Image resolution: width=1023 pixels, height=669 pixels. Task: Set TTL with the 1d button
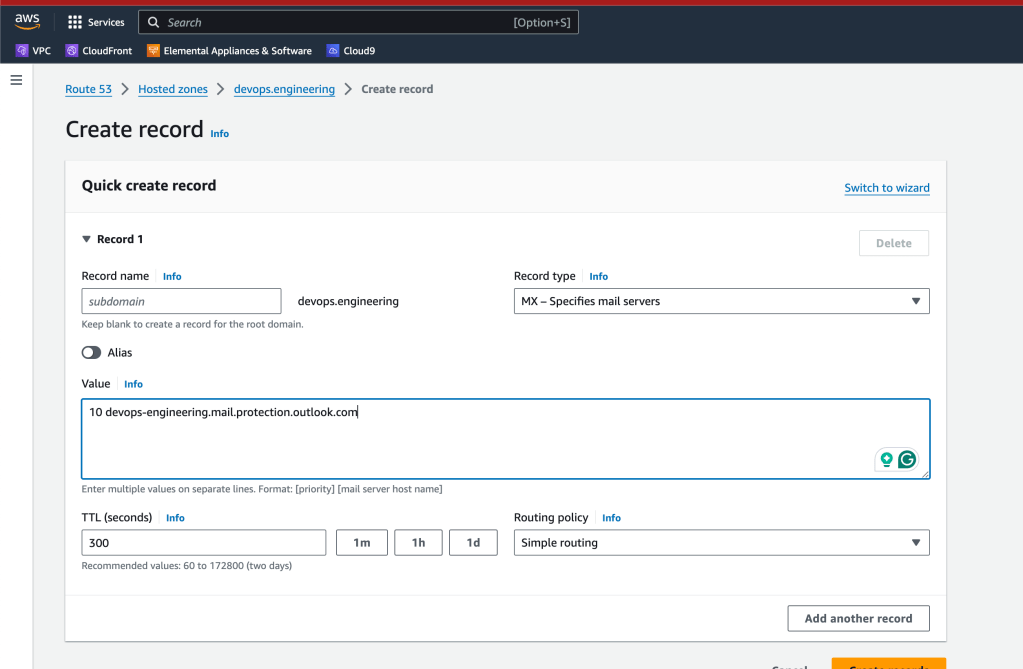pos(473,542)
